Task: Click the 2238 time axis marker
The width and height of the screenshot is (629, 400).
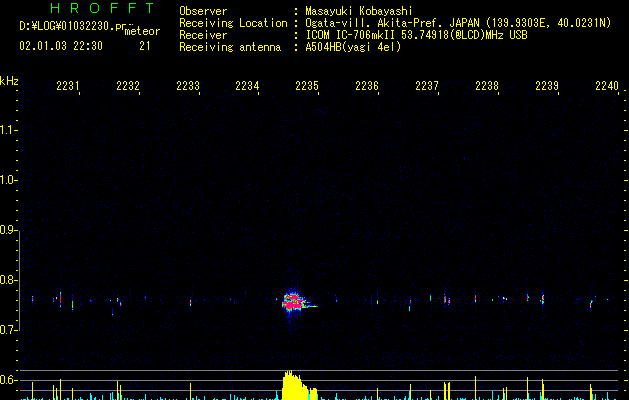Action: pos(487,86)
